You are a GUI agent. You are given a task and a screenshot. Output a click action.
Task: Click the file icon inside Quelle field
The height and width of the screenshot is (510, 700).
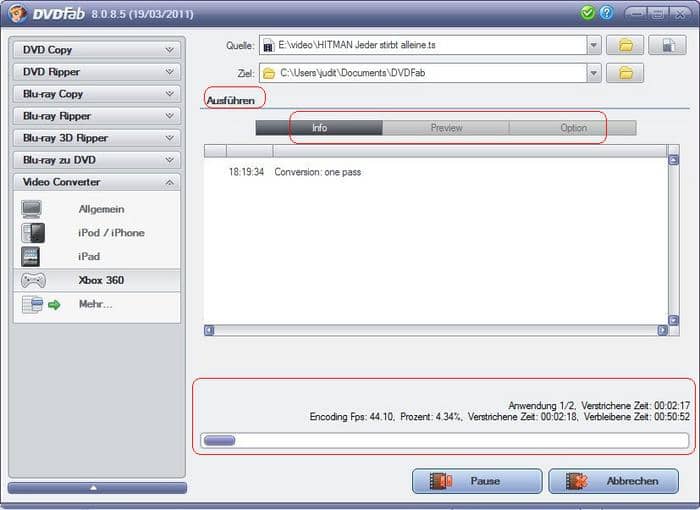pyautogui.click(x=268, y=46)
